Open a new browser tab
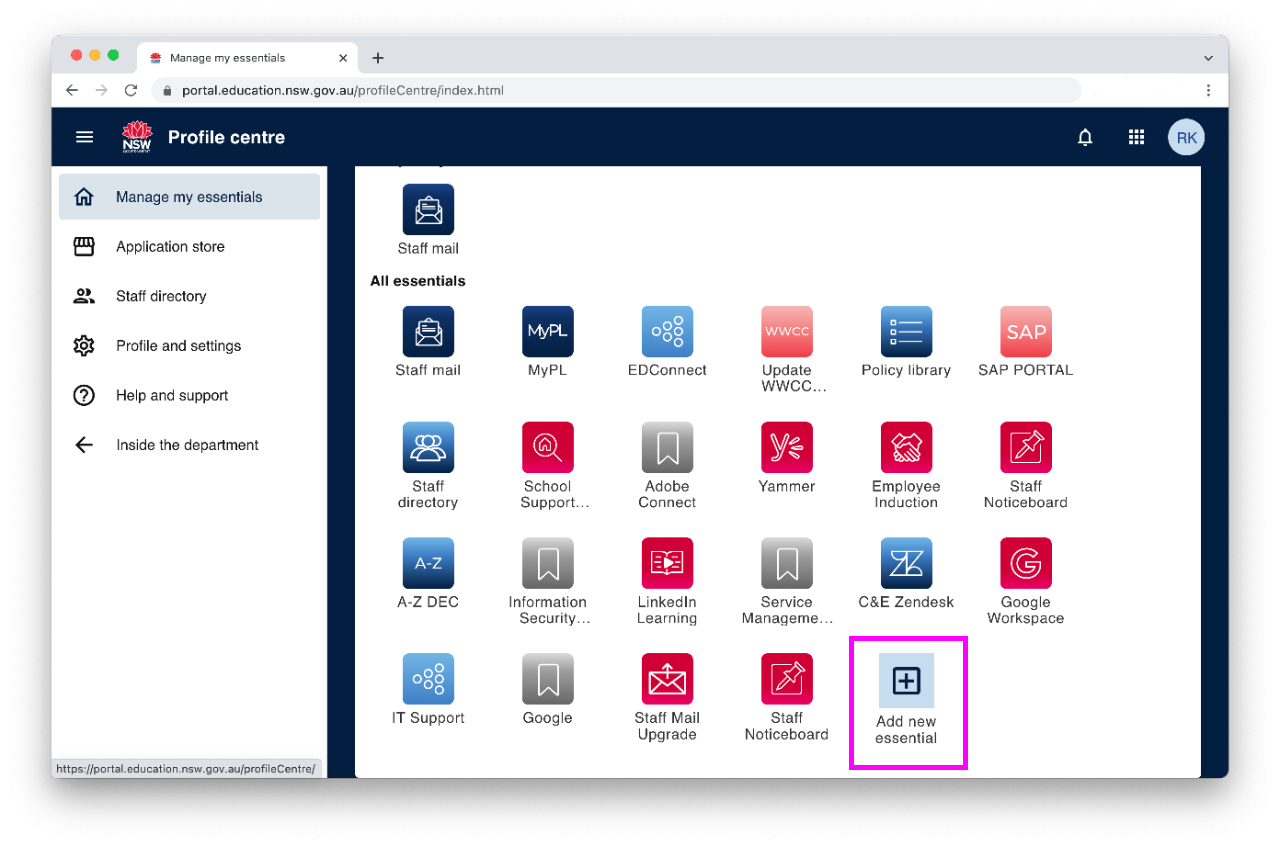 pyautogui.click(x=378, y=58)
